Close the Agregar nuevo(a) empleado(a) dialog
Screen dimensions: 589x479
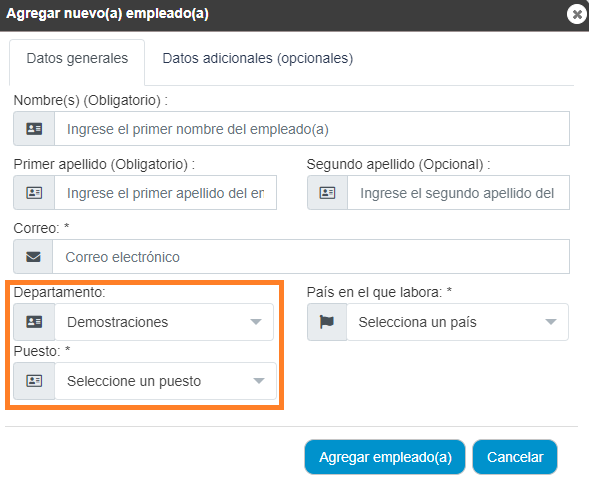pos(577,14)
